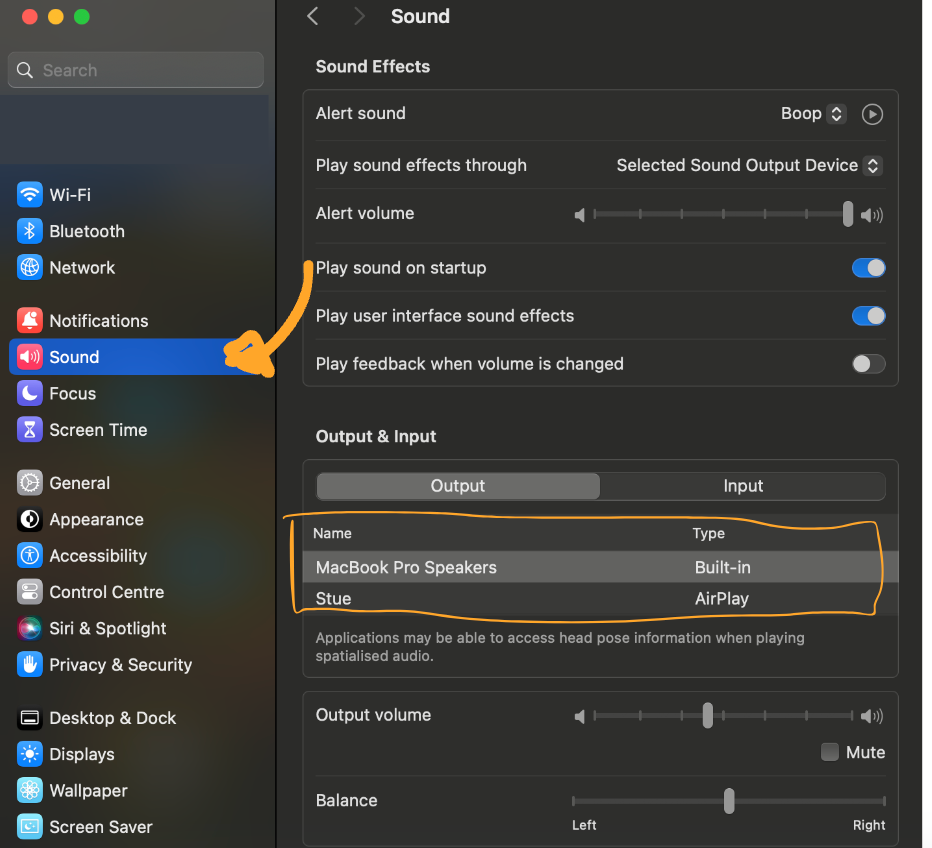The height and width of the screenshot is (848, 932).
Task: Open the Boop alert sound dropdown
Action: (x=813, y=114)
